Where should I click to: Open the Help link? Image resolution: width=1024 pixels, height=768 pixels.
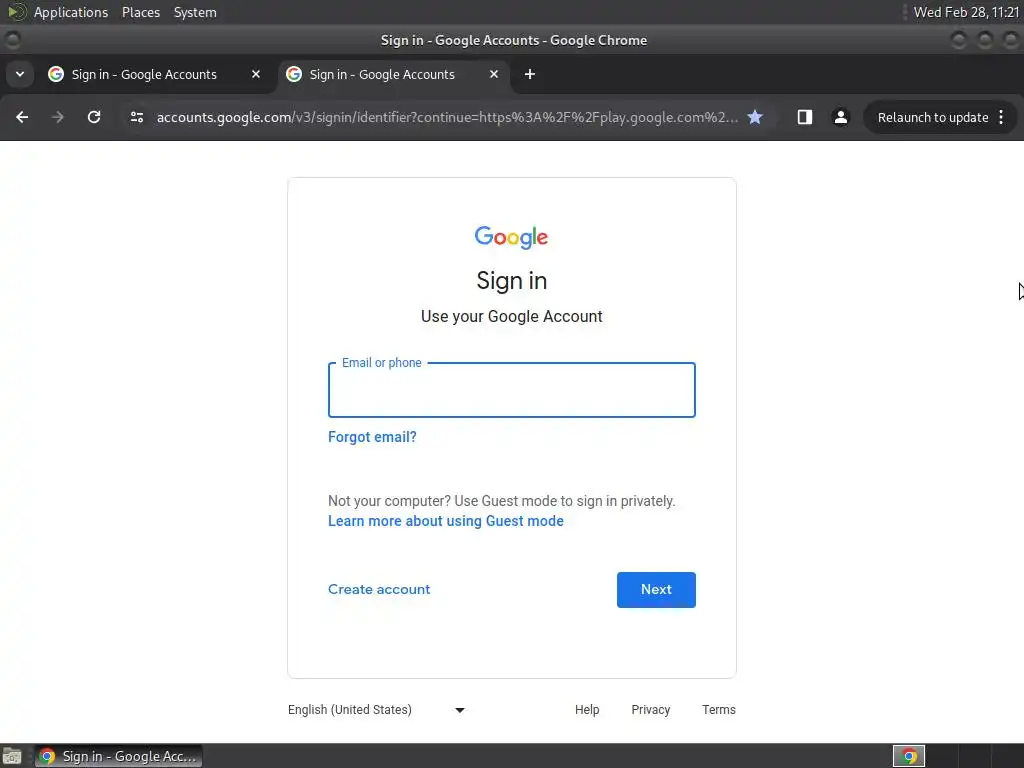click(587, 710)
